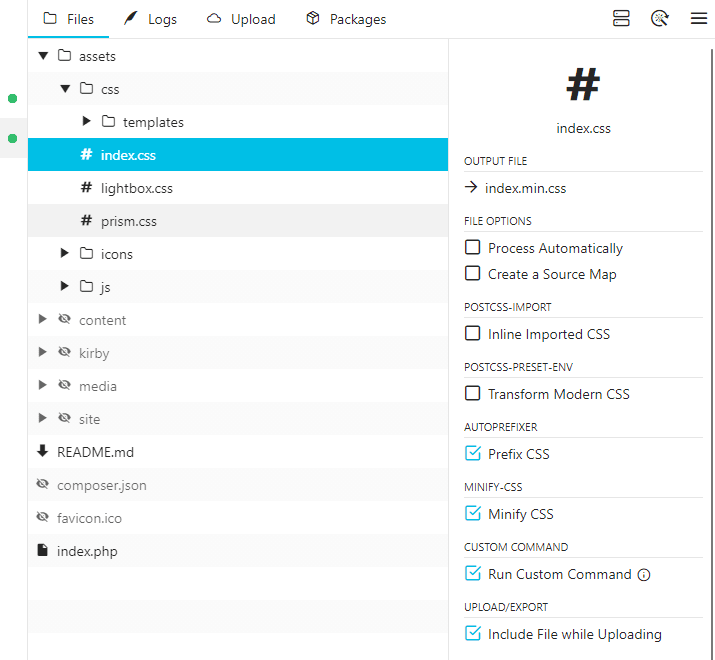Image resolution: width=715 pixels, height=660 pixels.
Task: Switch to the Logs tab
Action: tap(150, 19)
